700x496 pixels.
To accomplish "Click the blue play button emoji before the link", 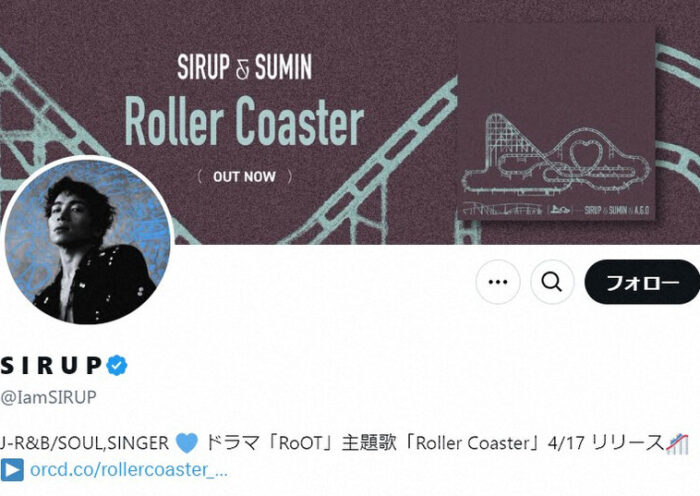I will (x=12, y=470).
